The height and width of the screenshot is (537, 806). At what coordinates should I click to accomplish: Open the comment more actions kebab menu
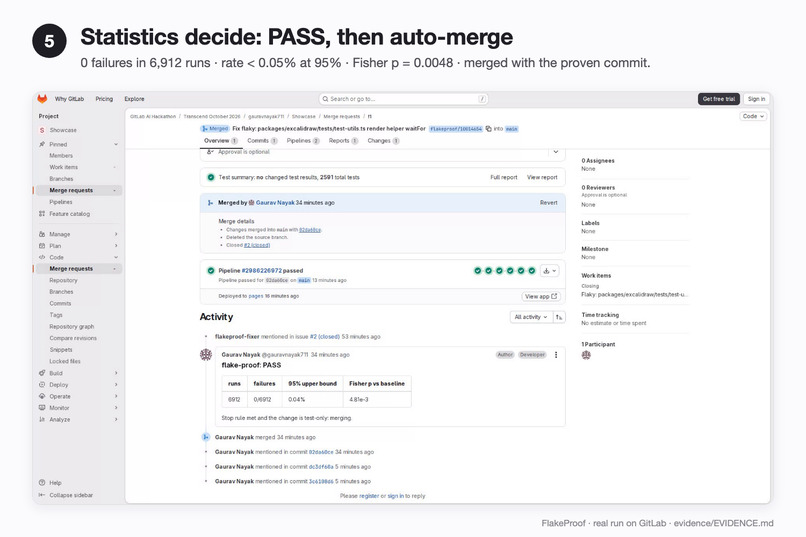[556, 355]
